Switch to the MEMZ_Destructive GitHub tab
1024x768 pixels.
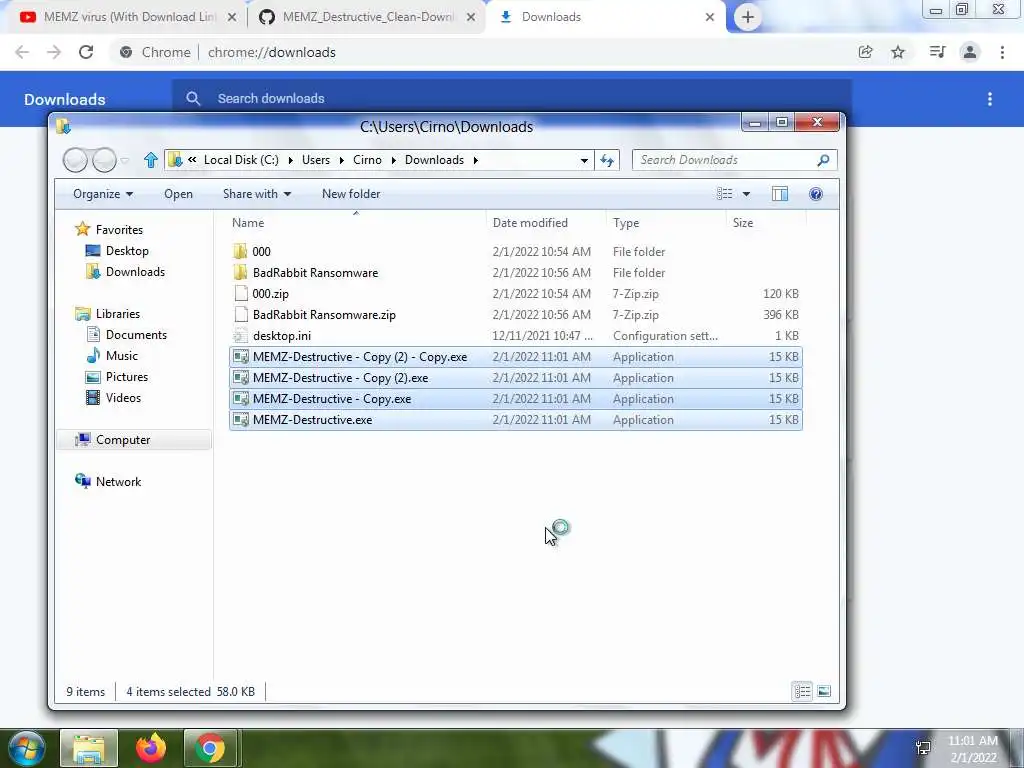point(368,17)
